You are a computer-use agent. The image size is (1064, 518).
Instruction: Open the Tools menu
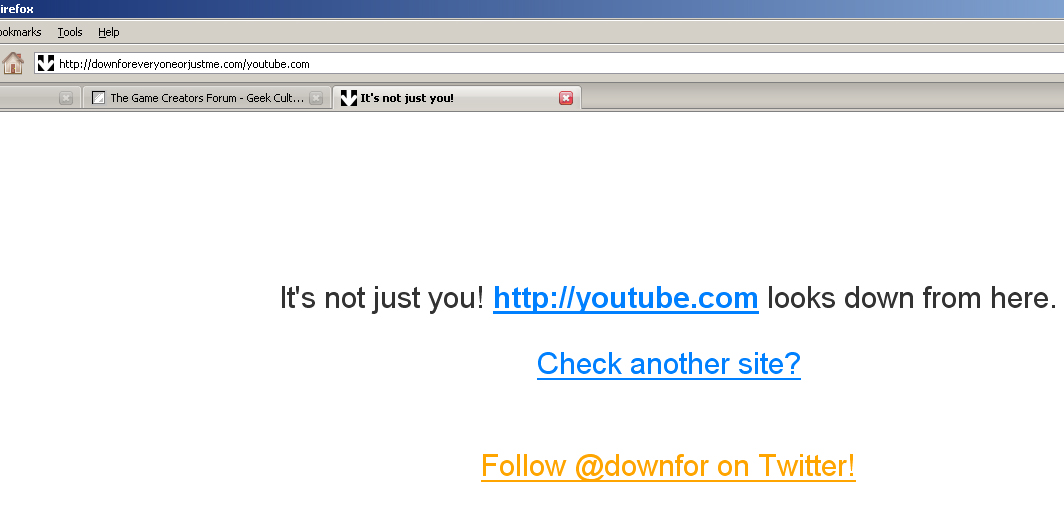70,32
